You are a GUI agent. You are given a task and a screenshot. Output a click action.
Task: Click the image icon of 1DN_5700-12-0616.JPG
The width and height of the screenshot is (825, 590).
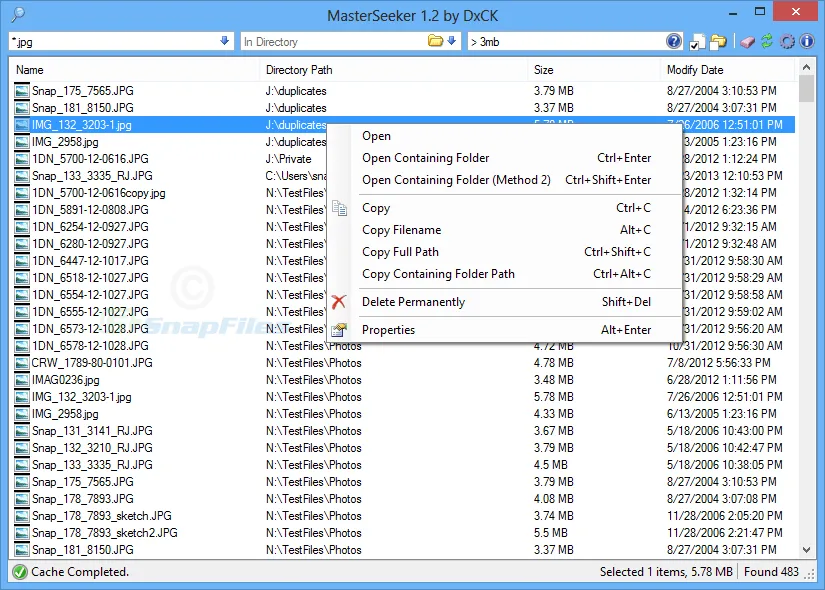22,159
